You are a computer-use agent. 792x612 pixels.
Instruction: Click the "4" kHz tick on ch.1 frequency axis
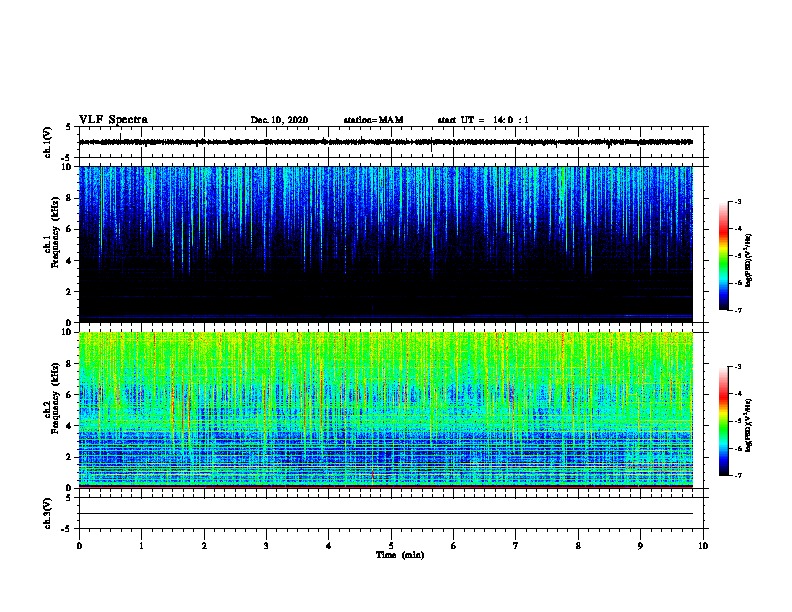(69, 261)
